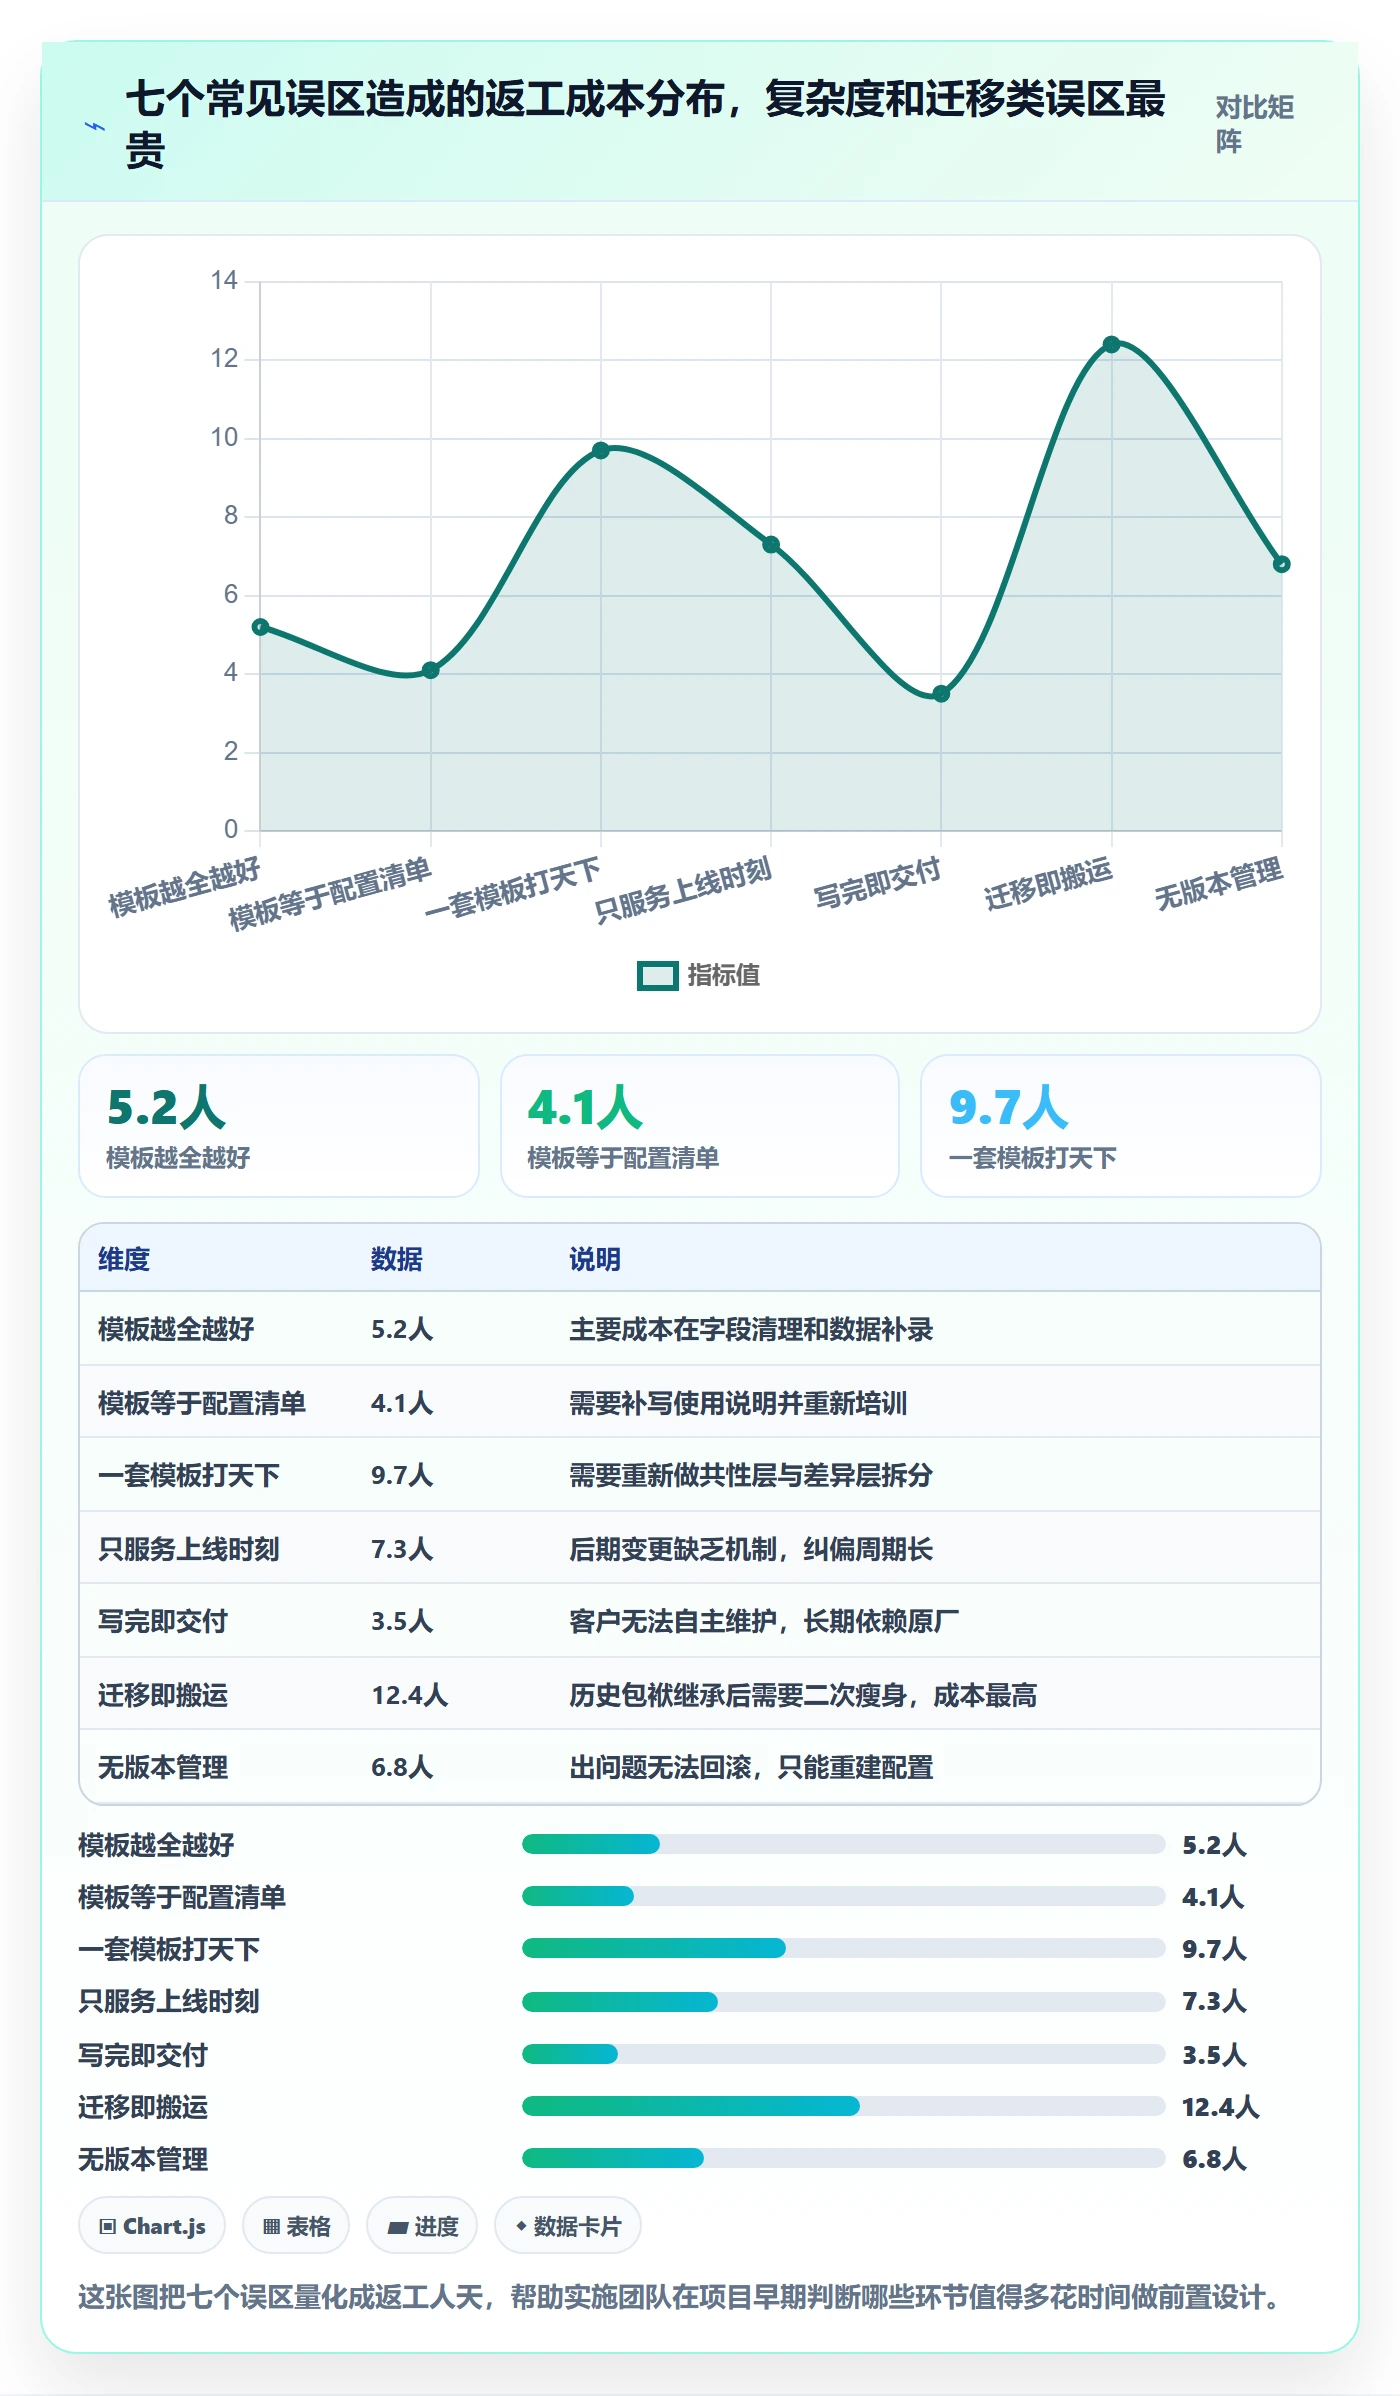Image resolution: width=1400 pixels, height=2396 pixels.
Task: Click the 一套模板打天下 progress bar
Action: 843,1948
